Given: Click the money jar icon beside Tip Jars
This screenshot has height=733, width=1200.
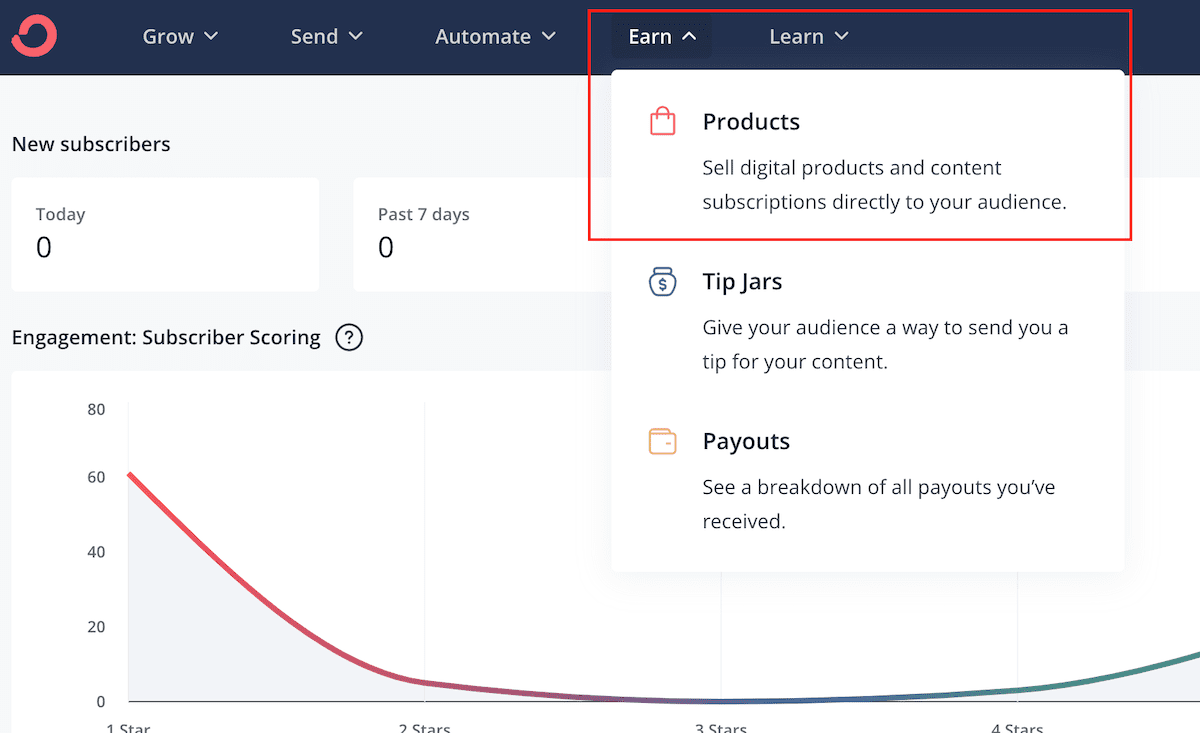Looking at the screenshot, I should click(662, 281).
